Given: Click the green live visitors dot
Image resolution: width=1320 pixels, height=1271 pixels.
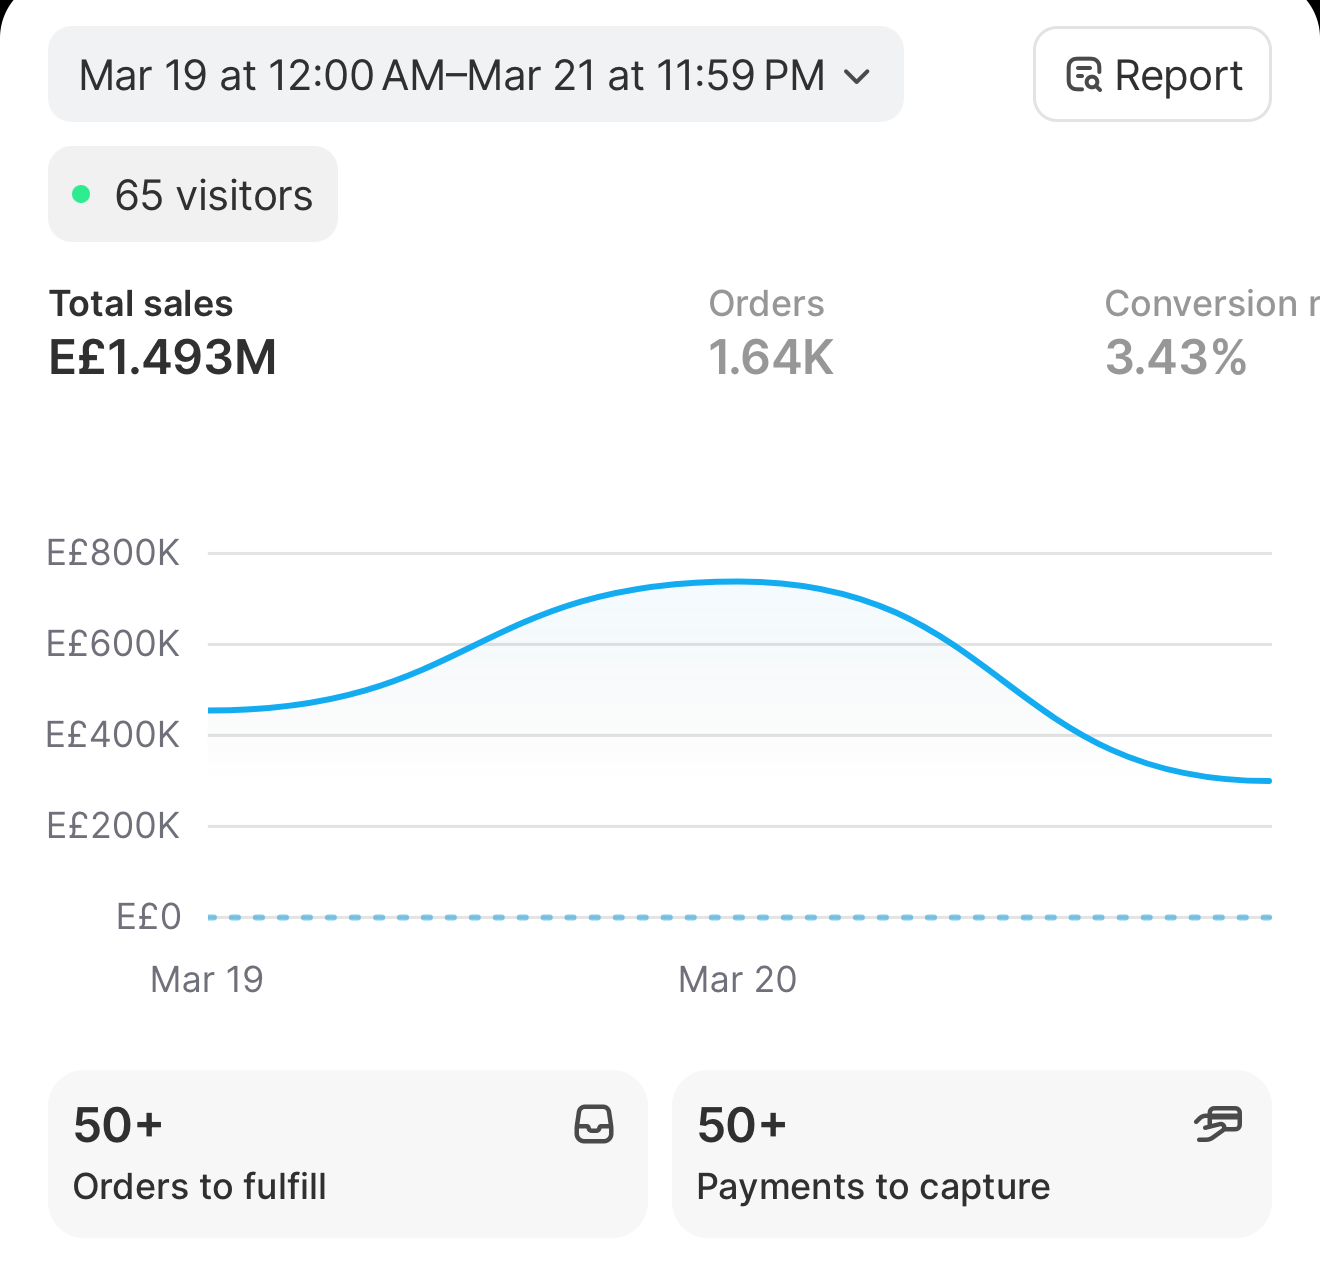Looking at the screenshot, I should click(x=81, y=194).
